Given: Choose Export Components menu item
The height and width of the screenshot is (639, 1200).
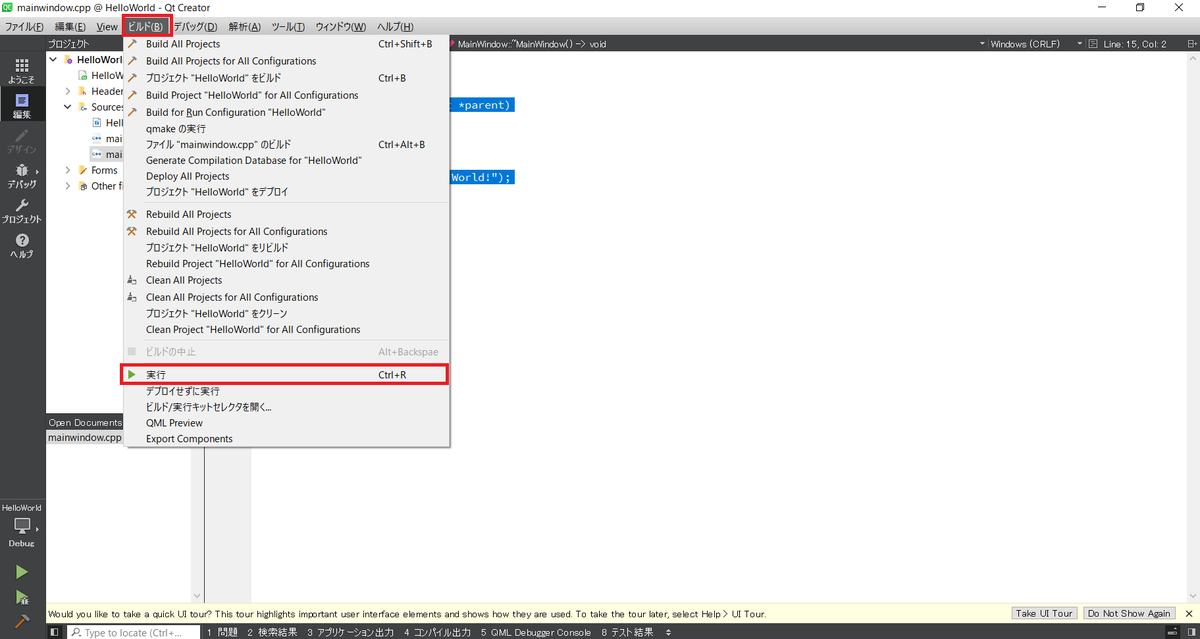Looking at the screenshot, I should (x=286, y=439).
